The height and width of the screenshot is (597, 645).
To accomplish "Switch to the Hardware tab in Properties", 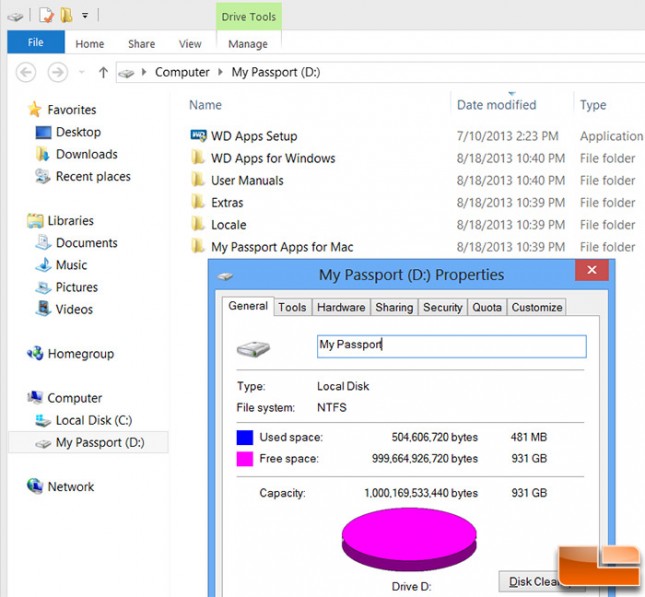I will coord(341,307).
